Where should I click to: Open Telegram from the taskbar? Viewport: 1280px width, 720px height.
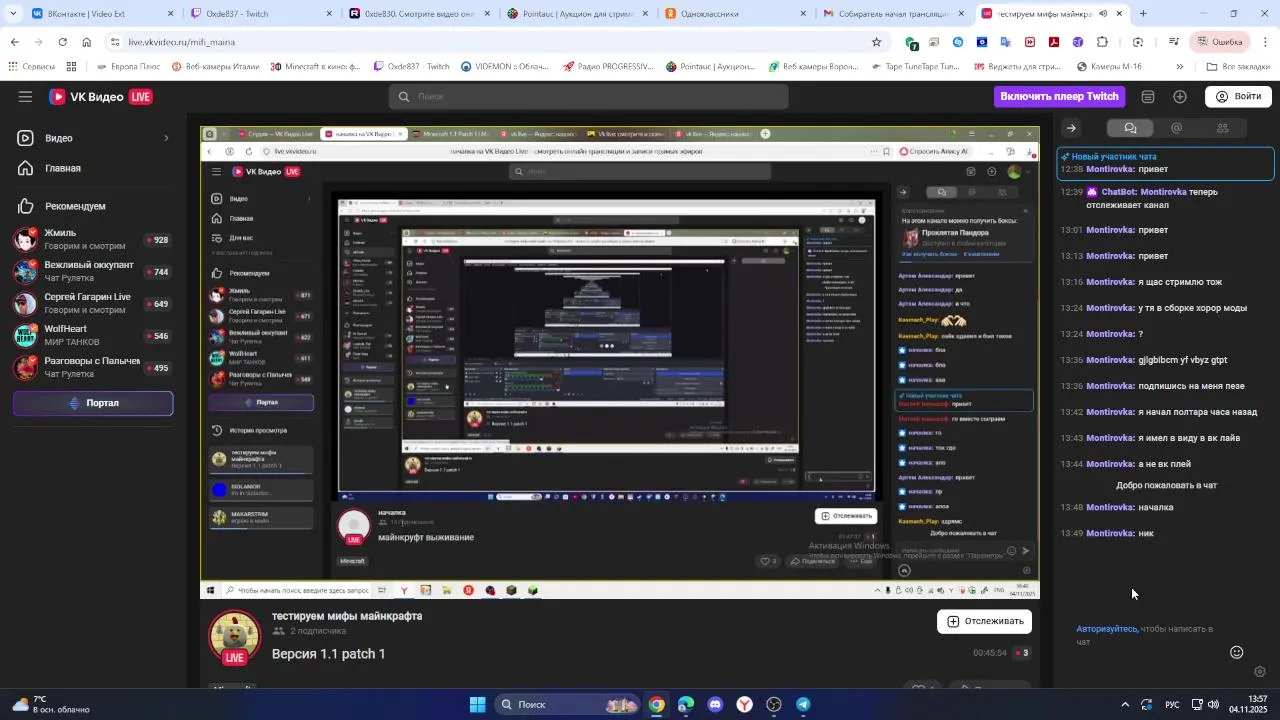[x=803, y=704]
